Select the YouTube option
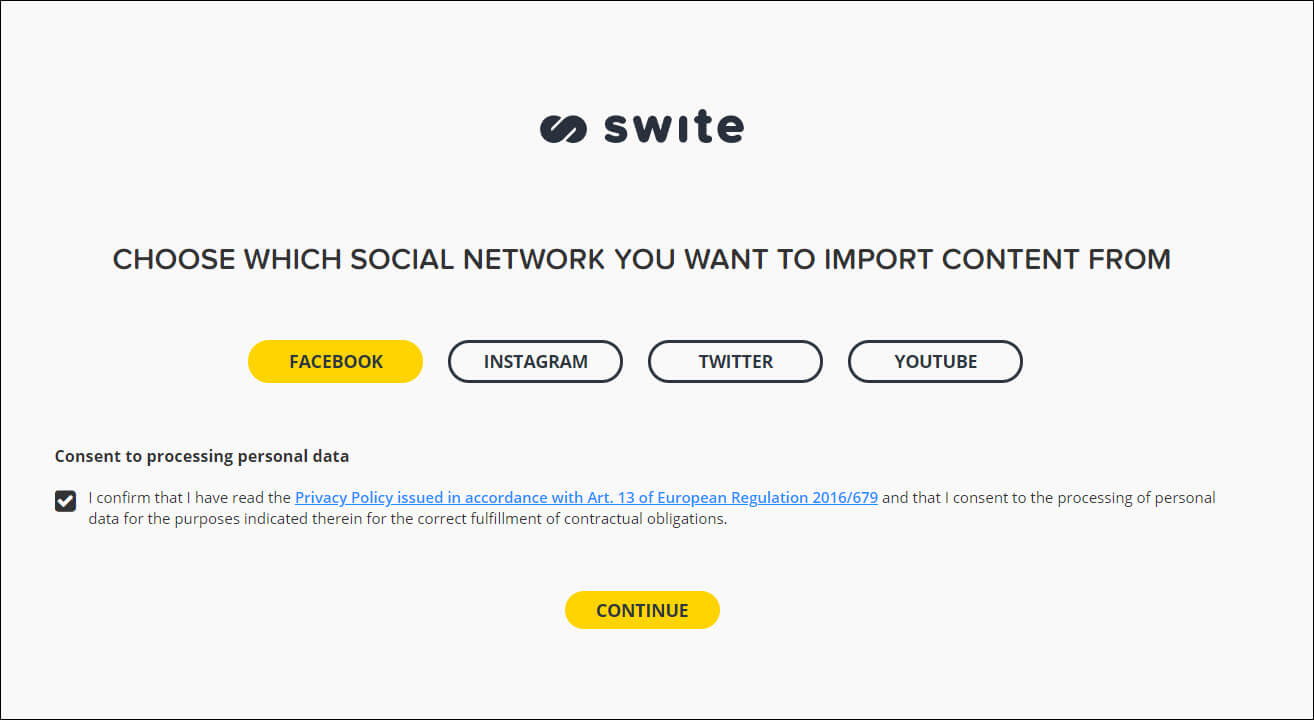This screenshot has height=720, width=1314. 935,362
